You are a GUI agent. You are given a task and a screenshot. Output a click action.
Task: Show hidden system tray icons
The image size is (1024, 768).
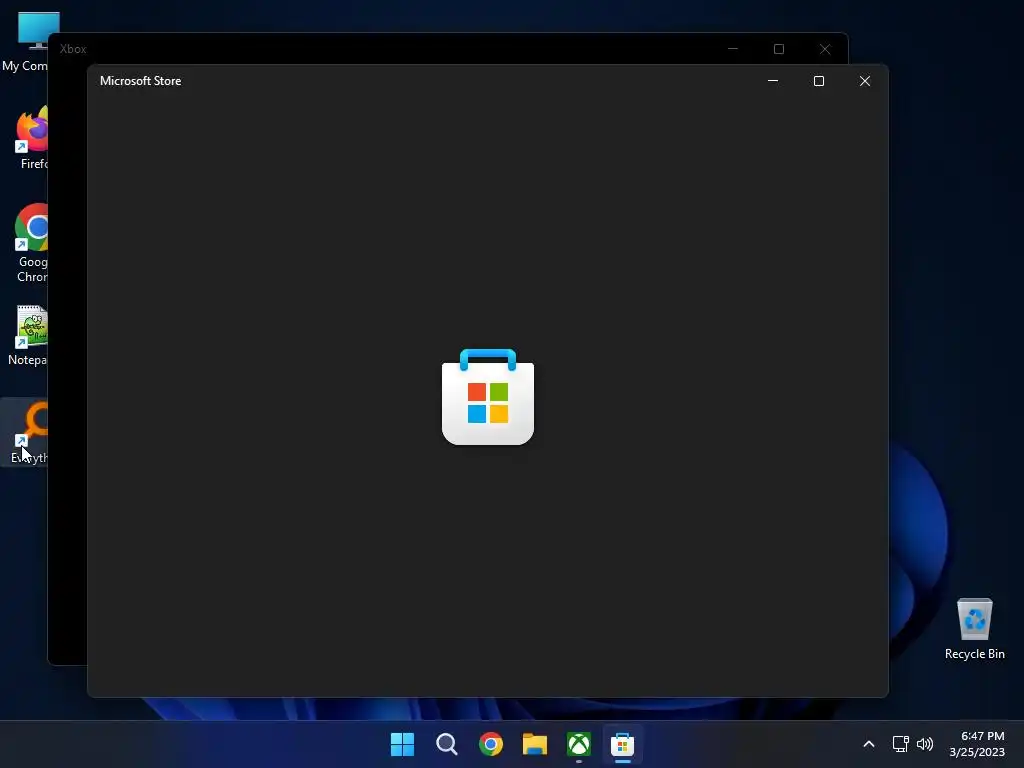(x=869, y=744)
